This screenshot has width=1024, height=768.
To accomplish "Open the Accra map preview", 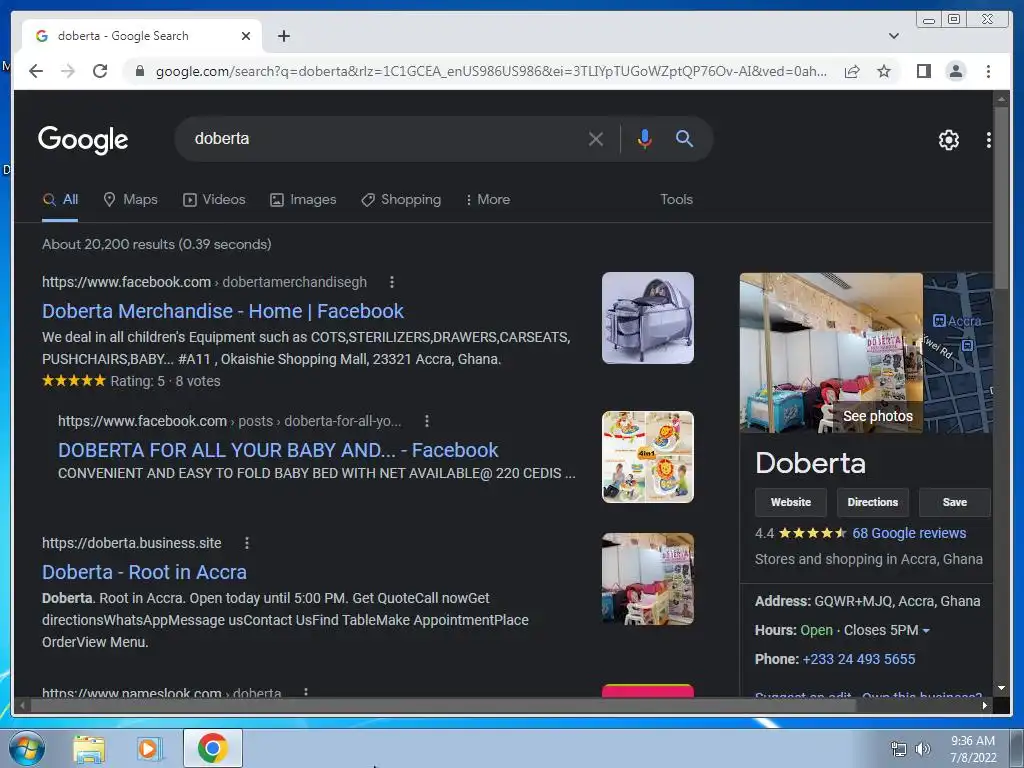I will pyautogui.click(x=958, y=353).
